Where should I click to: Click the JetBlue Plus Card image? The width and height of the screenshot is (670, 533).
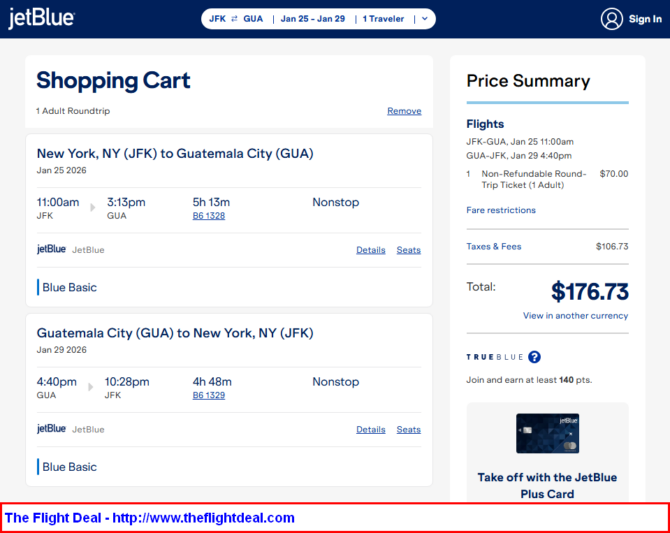[547, 433]
